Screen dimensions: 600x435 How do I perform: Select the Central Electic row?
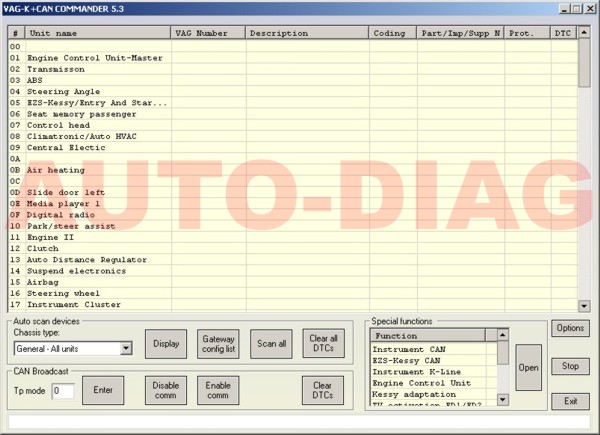coord(293,148)
